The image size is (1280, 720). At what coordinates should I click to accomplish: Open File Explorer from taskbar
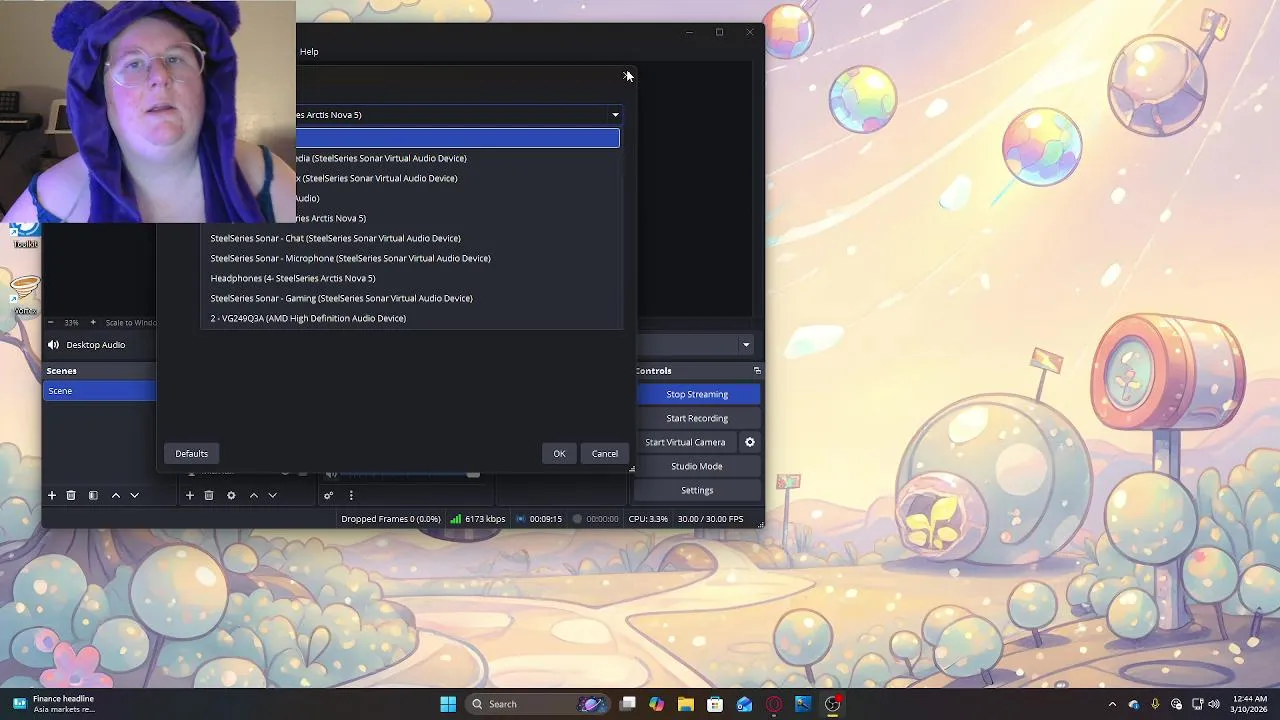(x=686, y=704)
